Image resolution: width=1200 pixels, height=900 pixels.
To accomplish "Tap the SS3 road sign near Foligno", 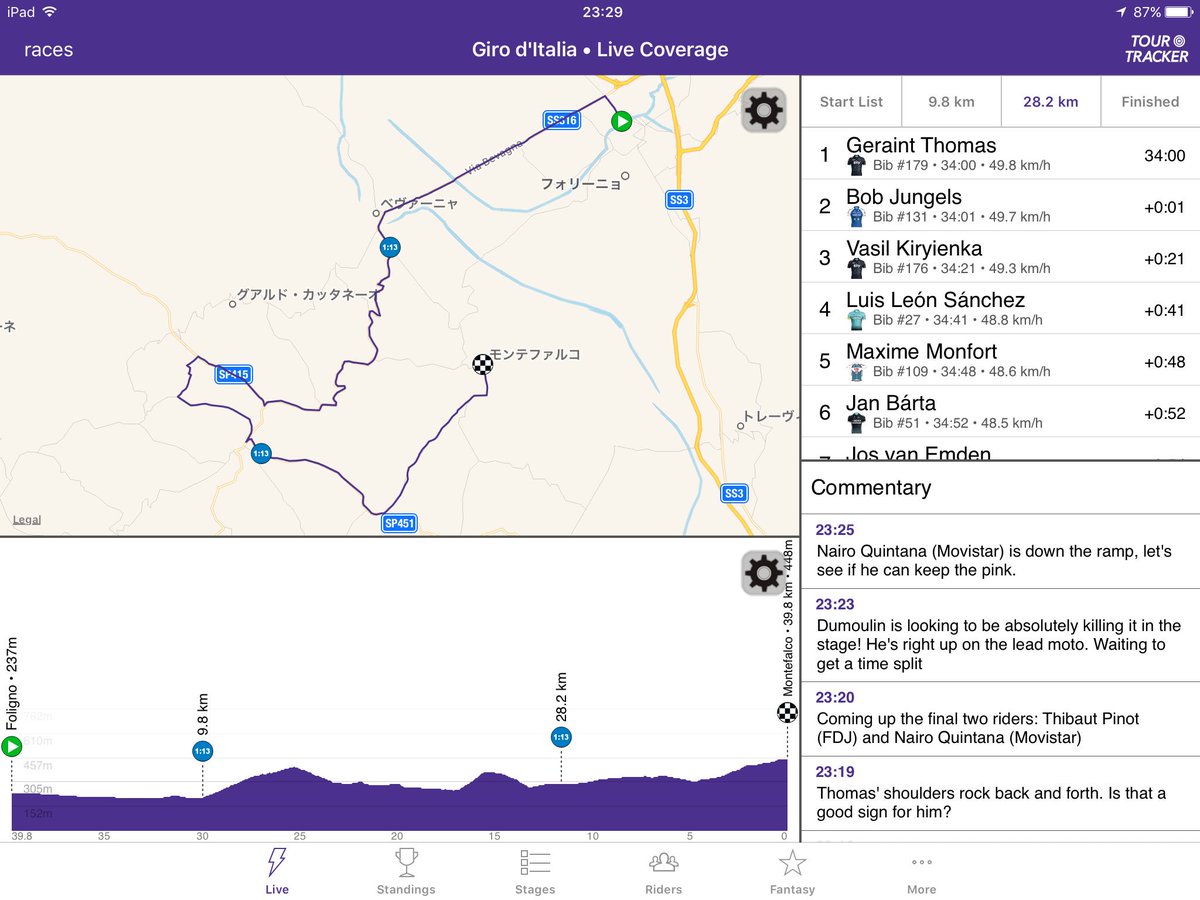I will tap(679, 200).
